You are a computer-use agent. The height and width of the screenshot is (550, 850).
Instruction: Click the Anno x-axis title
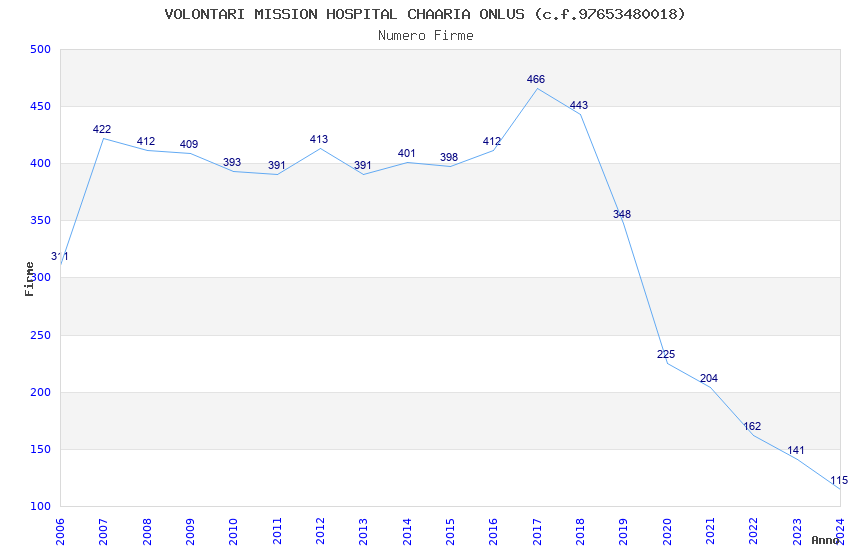[825, 540]
